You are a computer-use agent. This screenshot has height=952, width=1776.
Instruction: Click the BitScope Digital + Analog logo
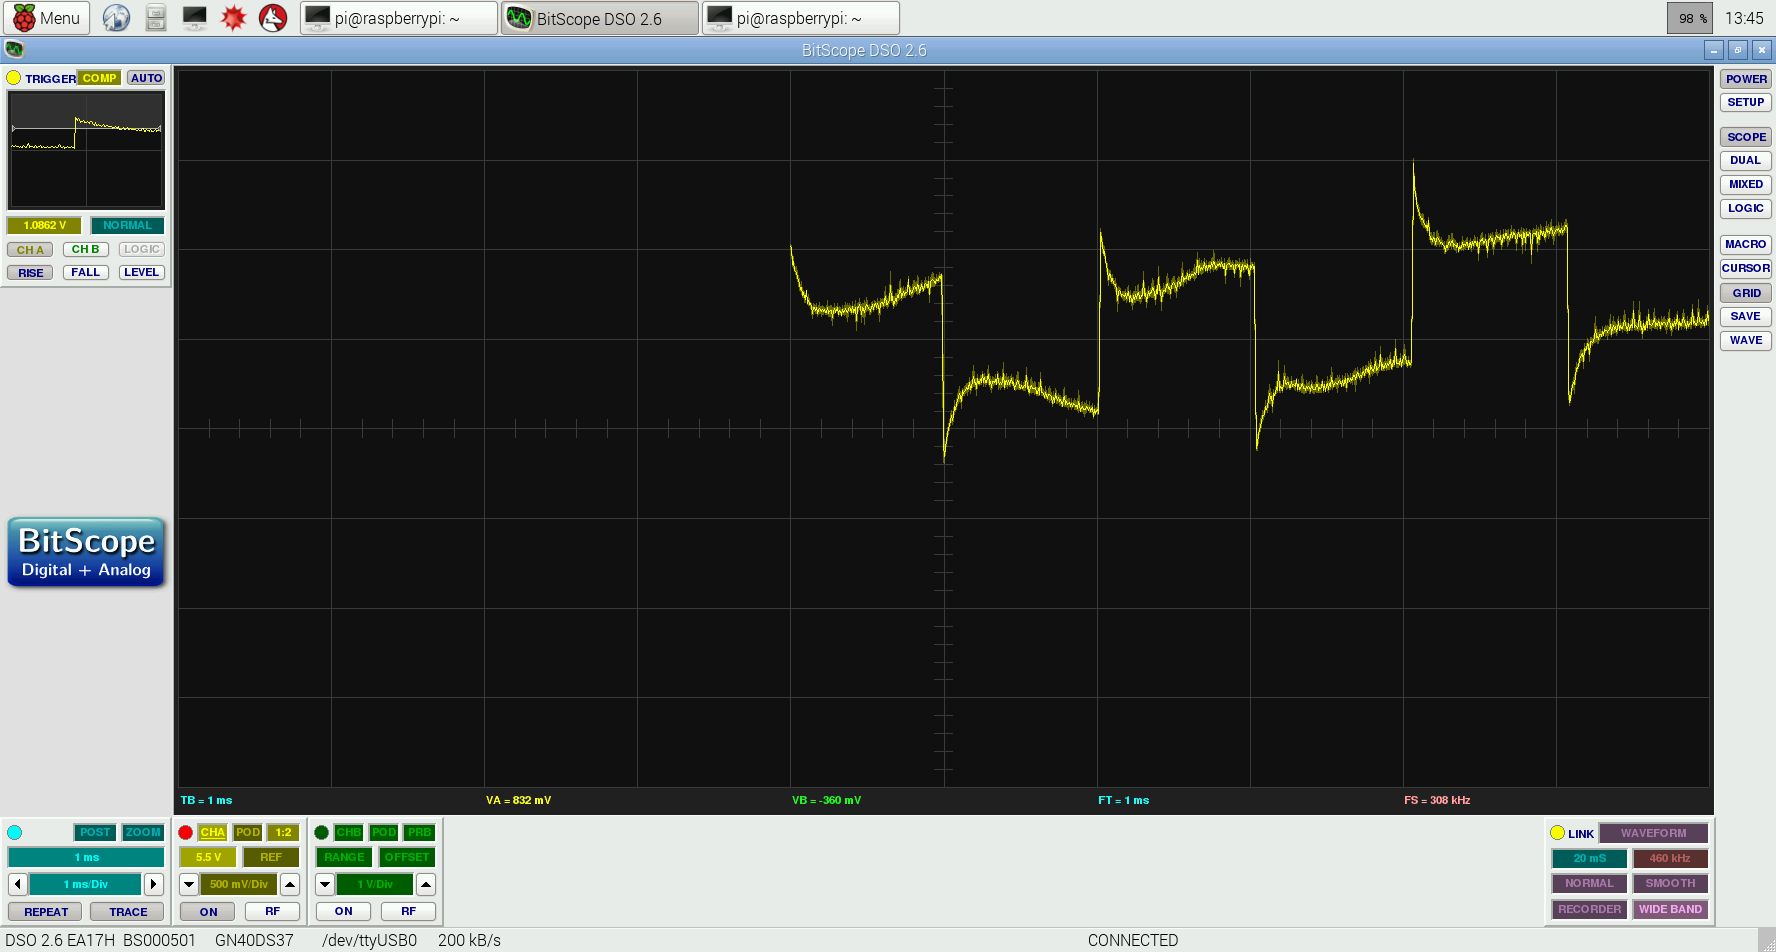(85, 551)
